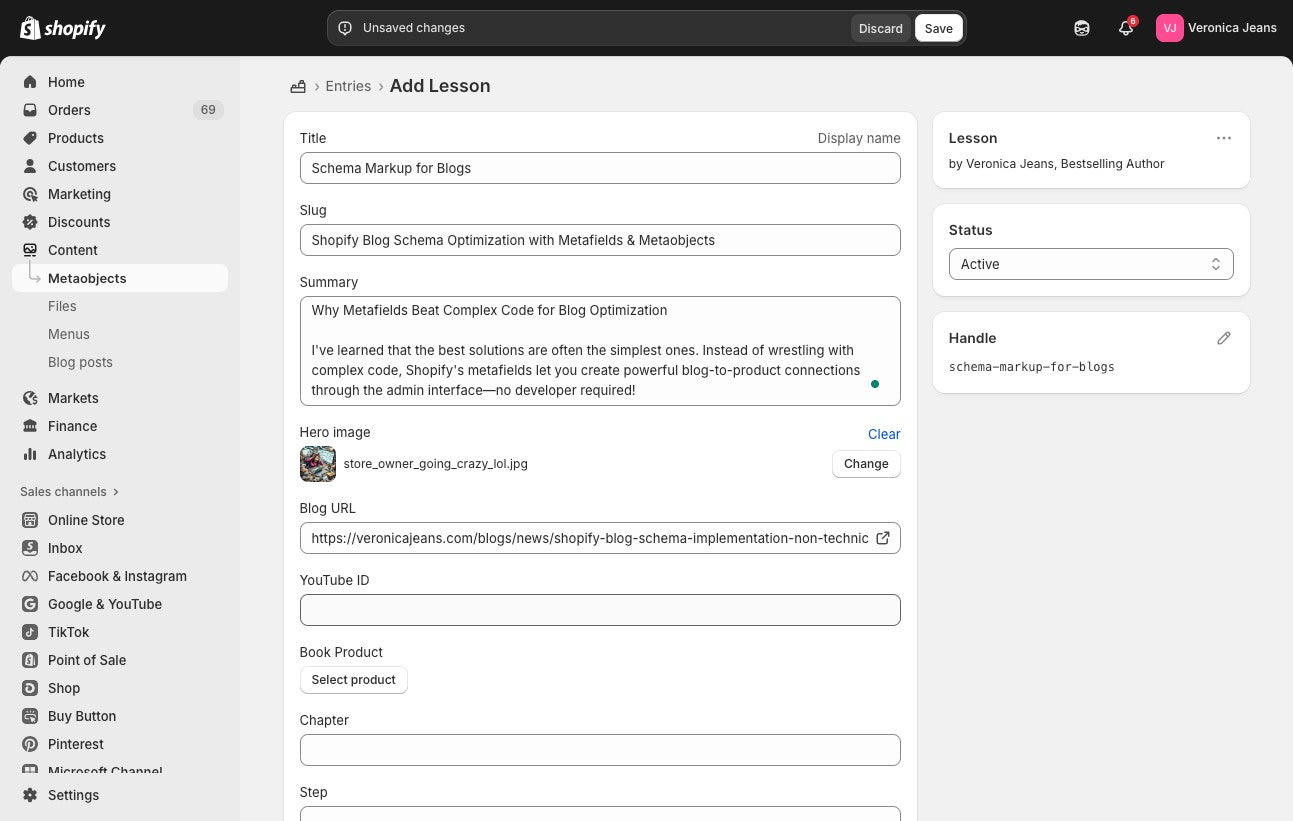Click the metaobjects breadcrumb icon
This screenshot has width=1293, height=821.
tap(298, 86)
